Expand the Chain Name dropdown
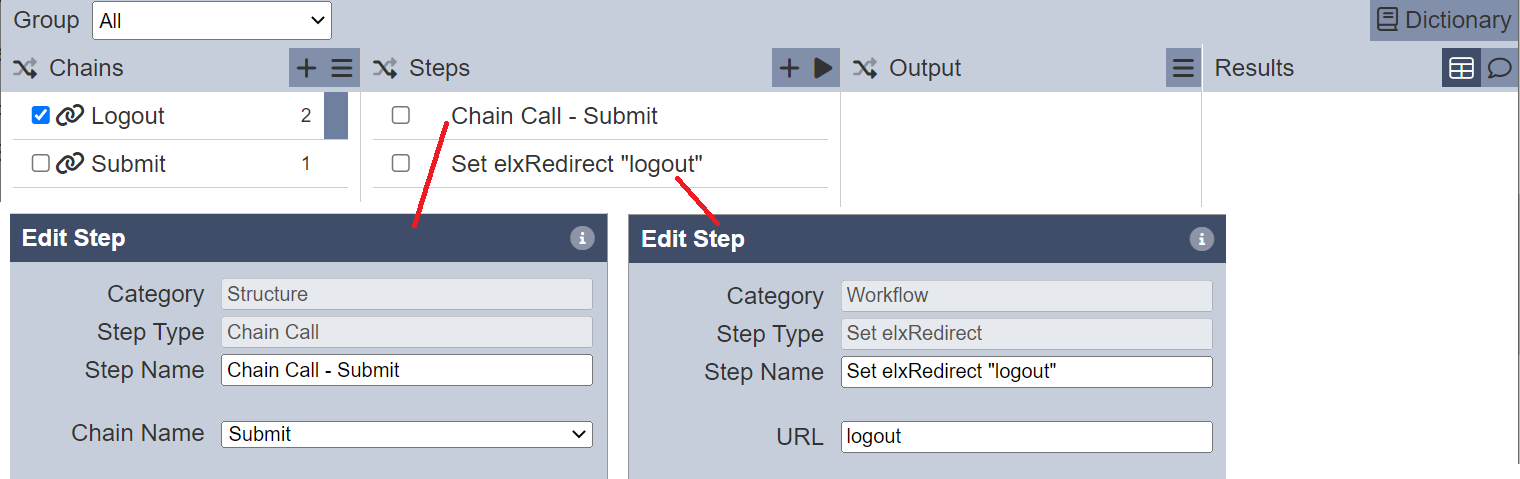The width and height of the screenshot is (1520, 479). [x=407, y=434]
